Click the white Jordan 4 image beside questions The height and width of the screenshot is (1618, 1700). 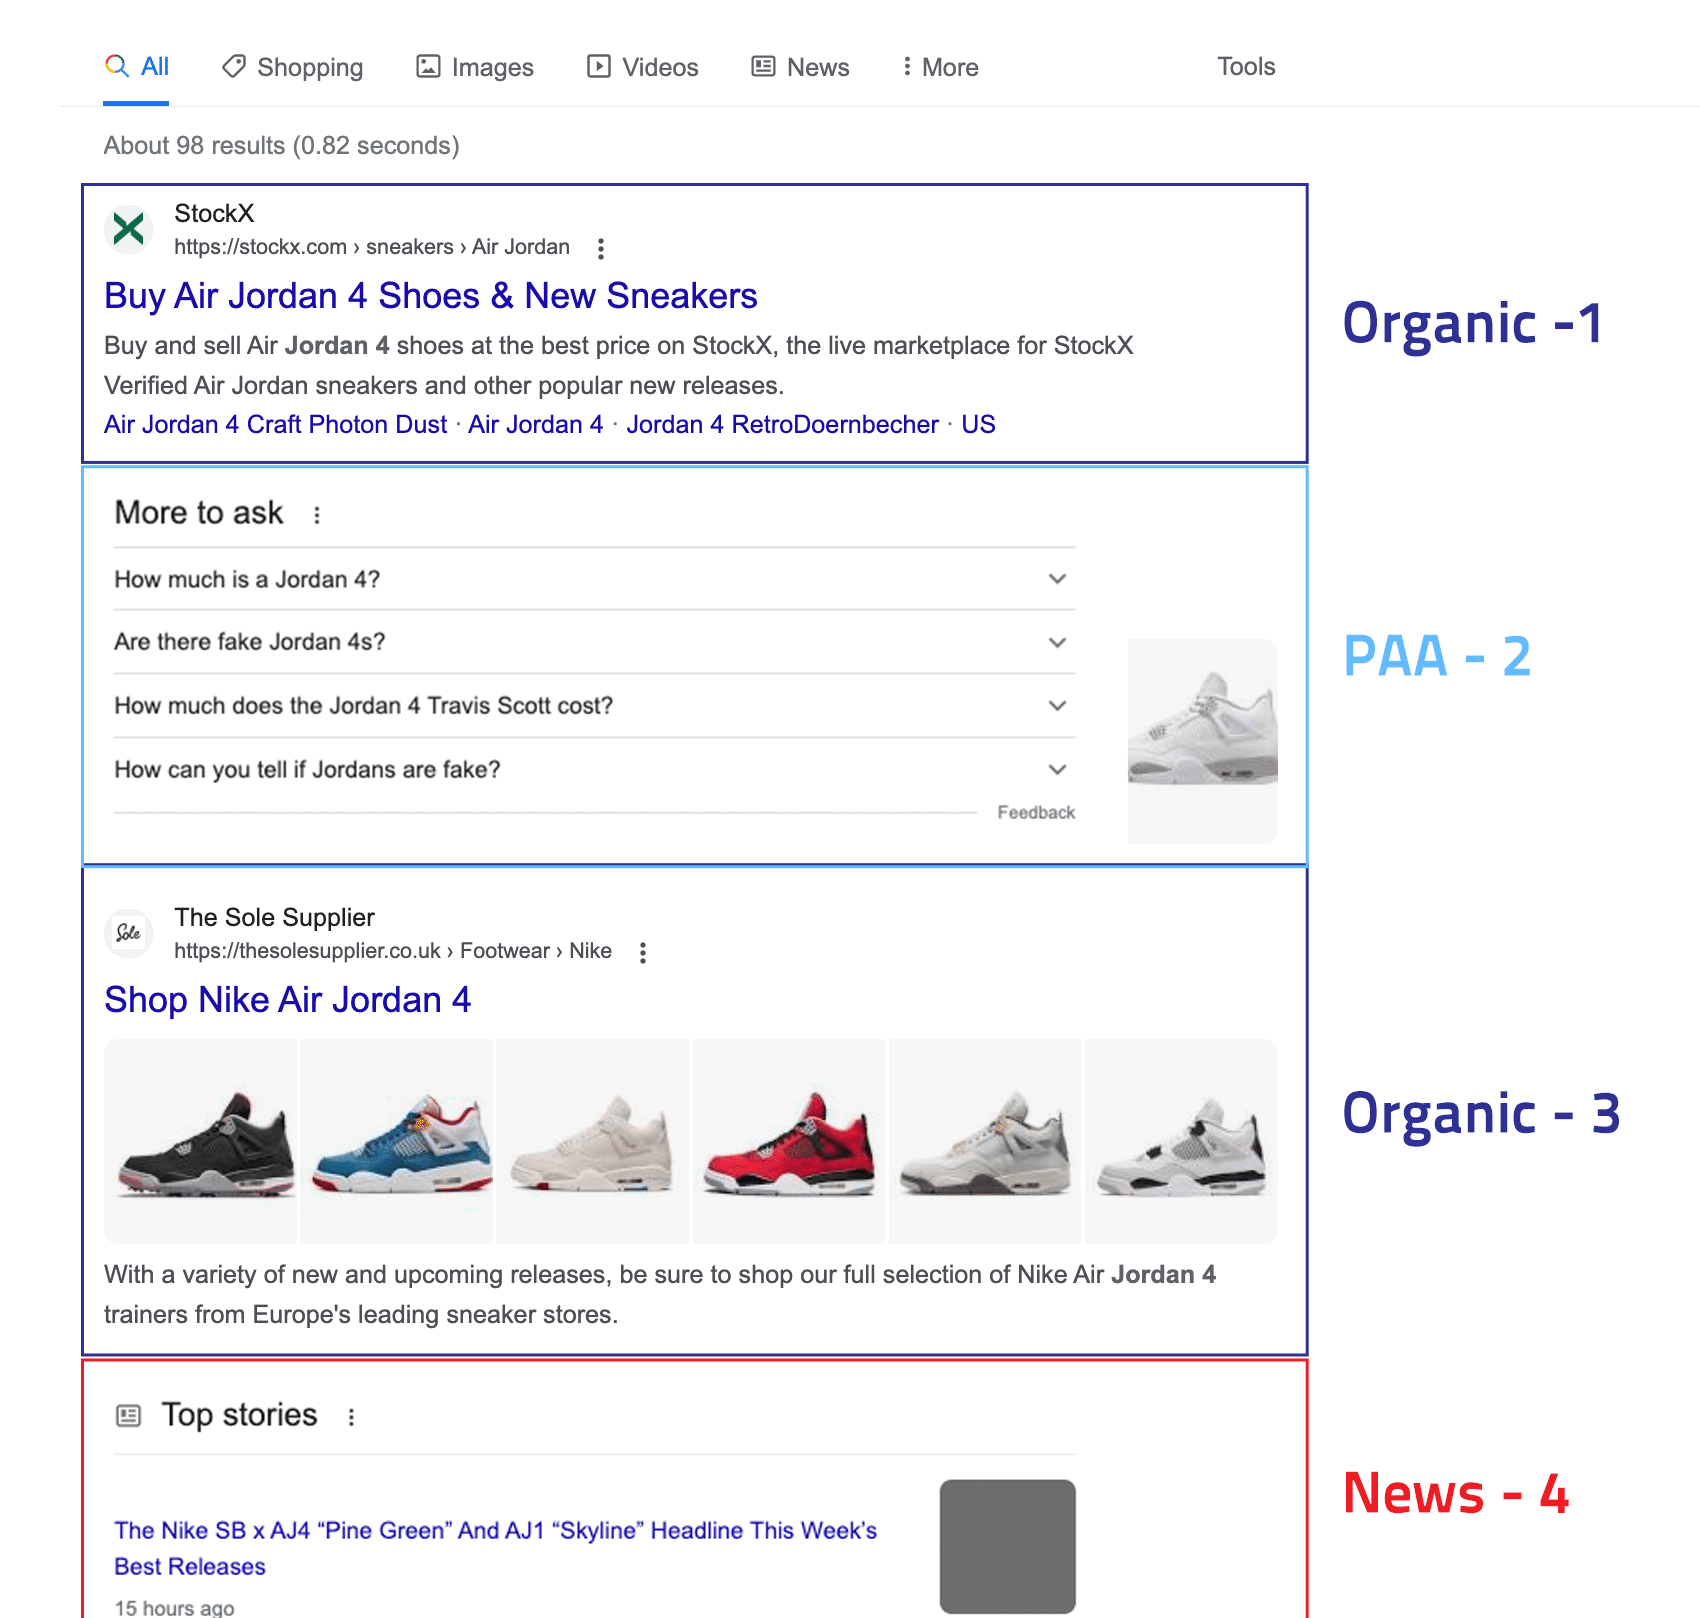pyautogui.click(x=1203, y=741)
